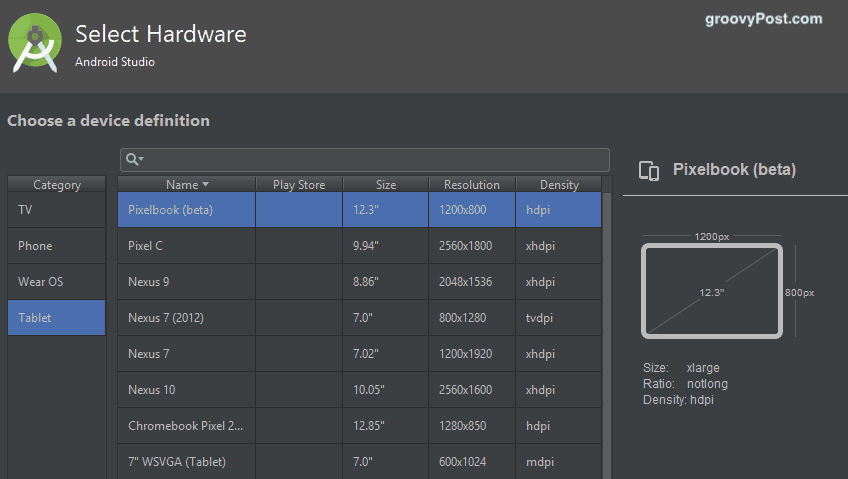Click the 1280x850 resolution cell
The image size is (848, 479).
click(472, 426)
